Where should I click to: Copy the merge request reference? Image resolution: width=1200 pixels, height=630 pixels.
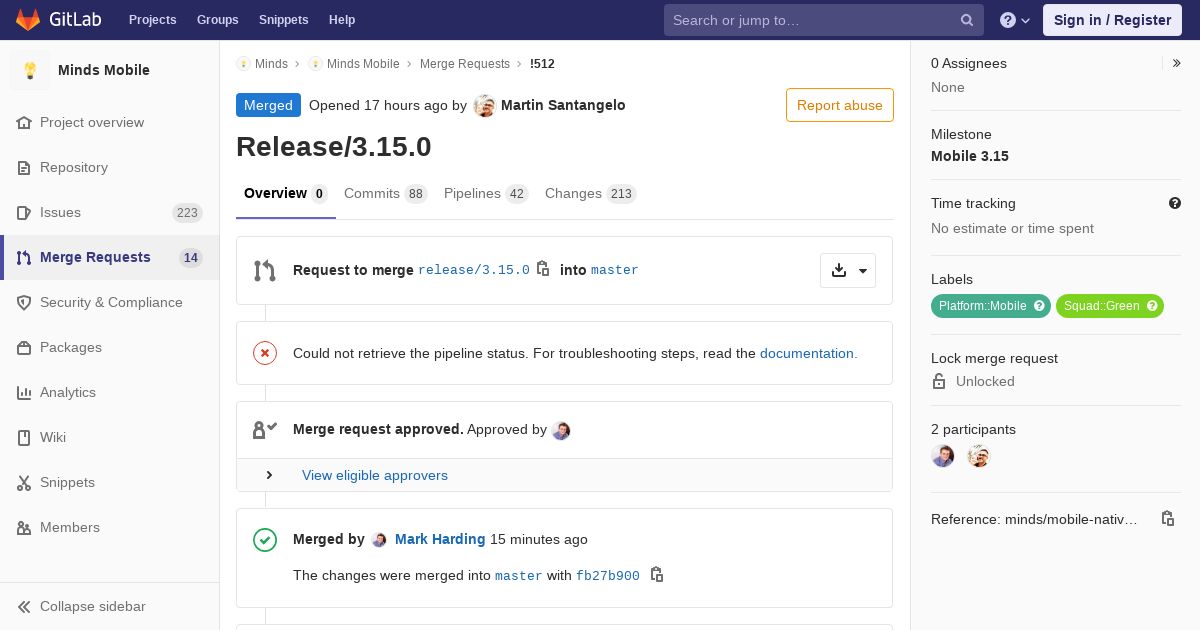click(x=1167, y=519)
